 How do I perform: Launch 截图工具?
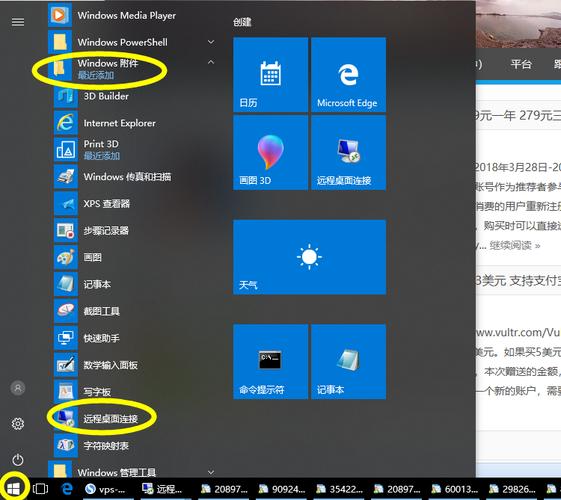pos(136,311)
